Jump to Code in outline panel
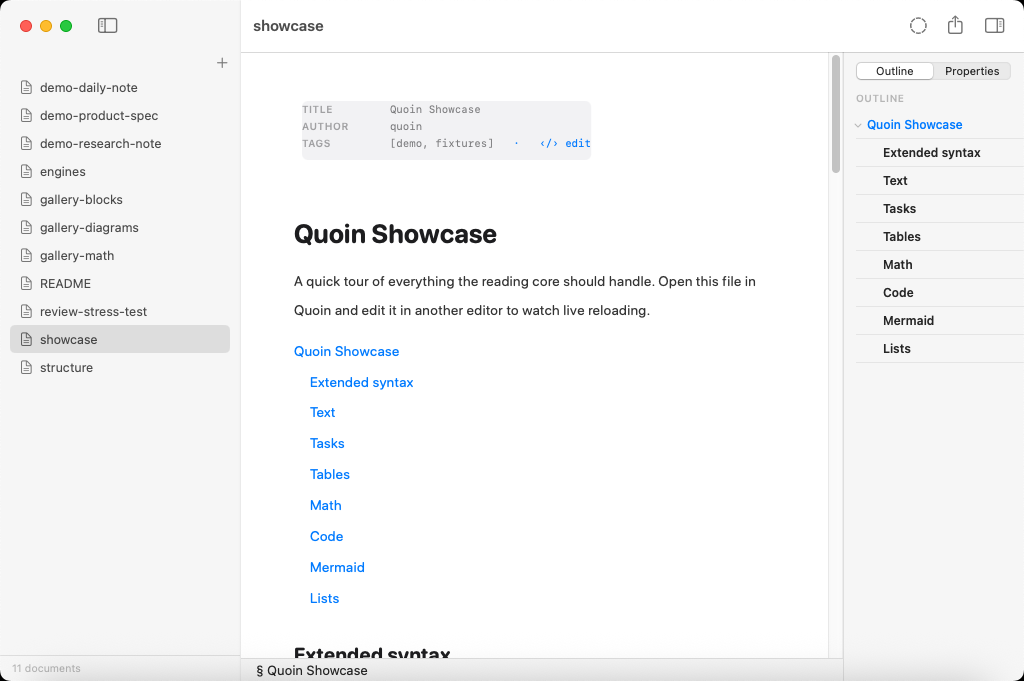The height and width of the screenshot is (681, 1024). coord(898,293)
